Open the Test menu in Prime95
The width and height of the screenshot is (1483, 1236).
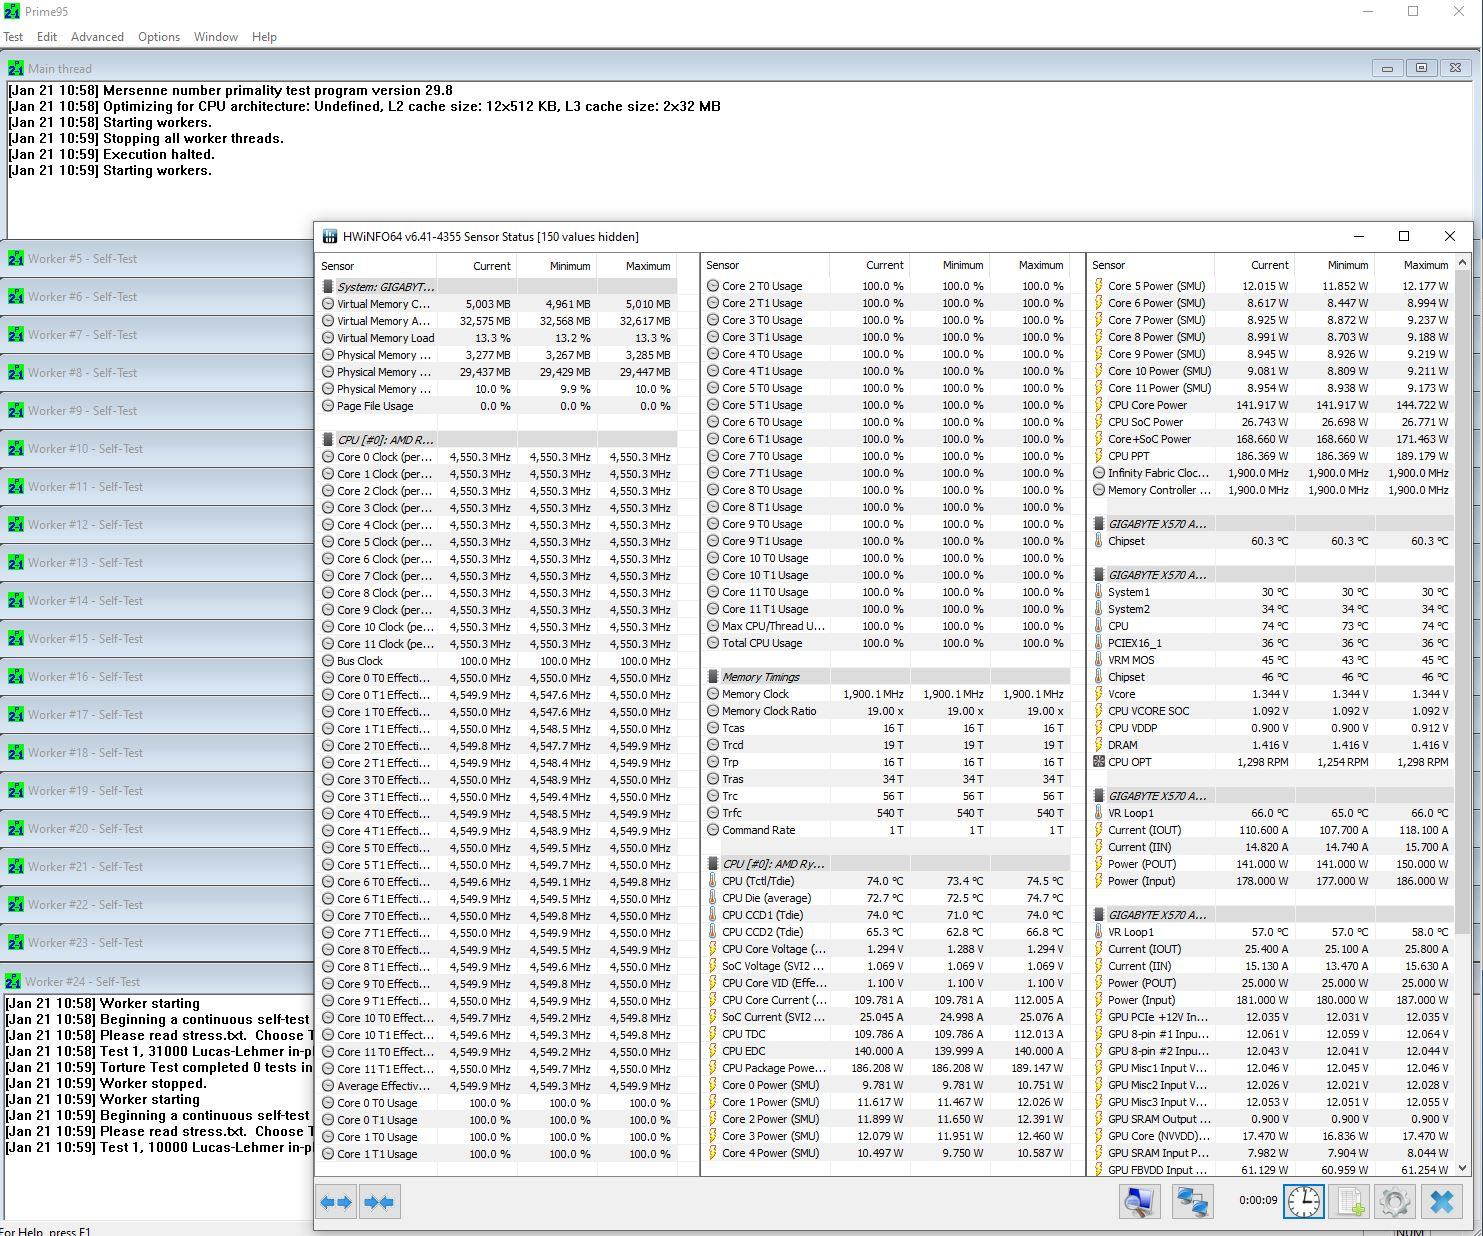coord(13,37)
